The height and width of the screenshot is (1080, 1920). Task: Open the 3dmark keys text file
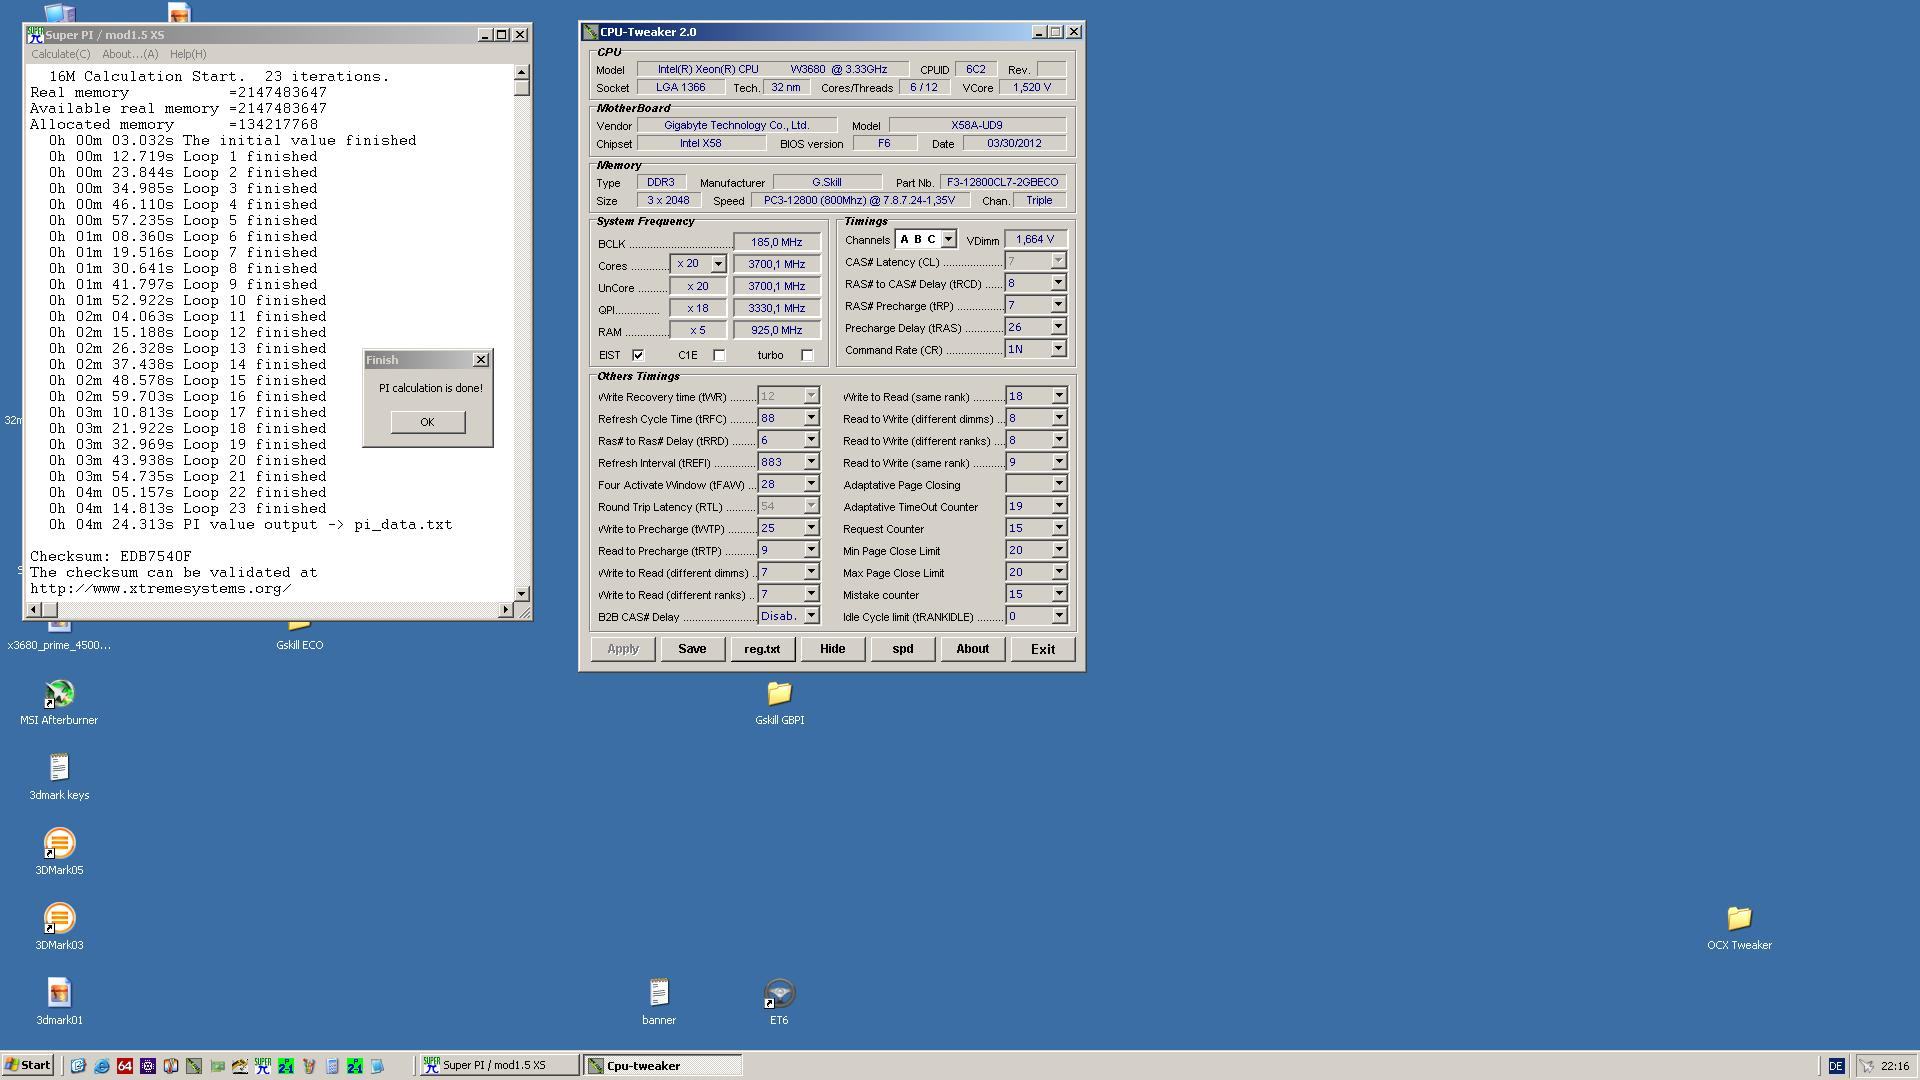click(59, 777)
